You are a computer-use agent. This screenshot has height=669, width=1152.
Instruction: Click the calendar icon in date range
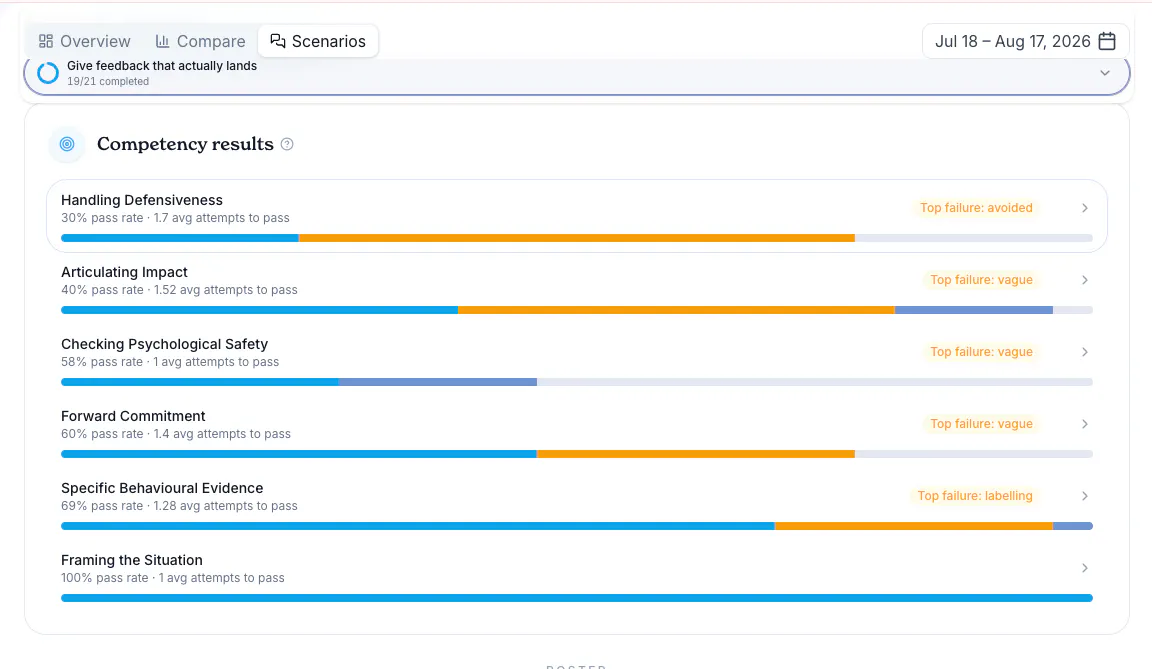1106,41
